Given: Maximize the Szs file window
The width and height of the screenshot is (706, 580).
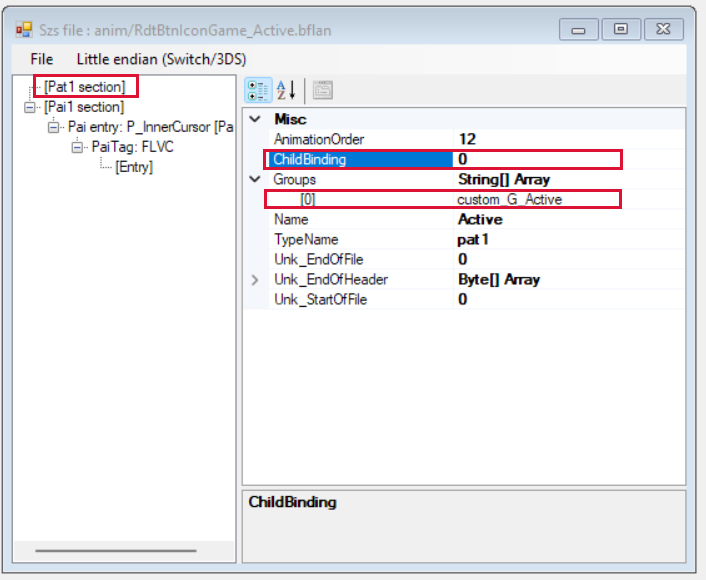Looking at the screenshot, I should (620, 29).
